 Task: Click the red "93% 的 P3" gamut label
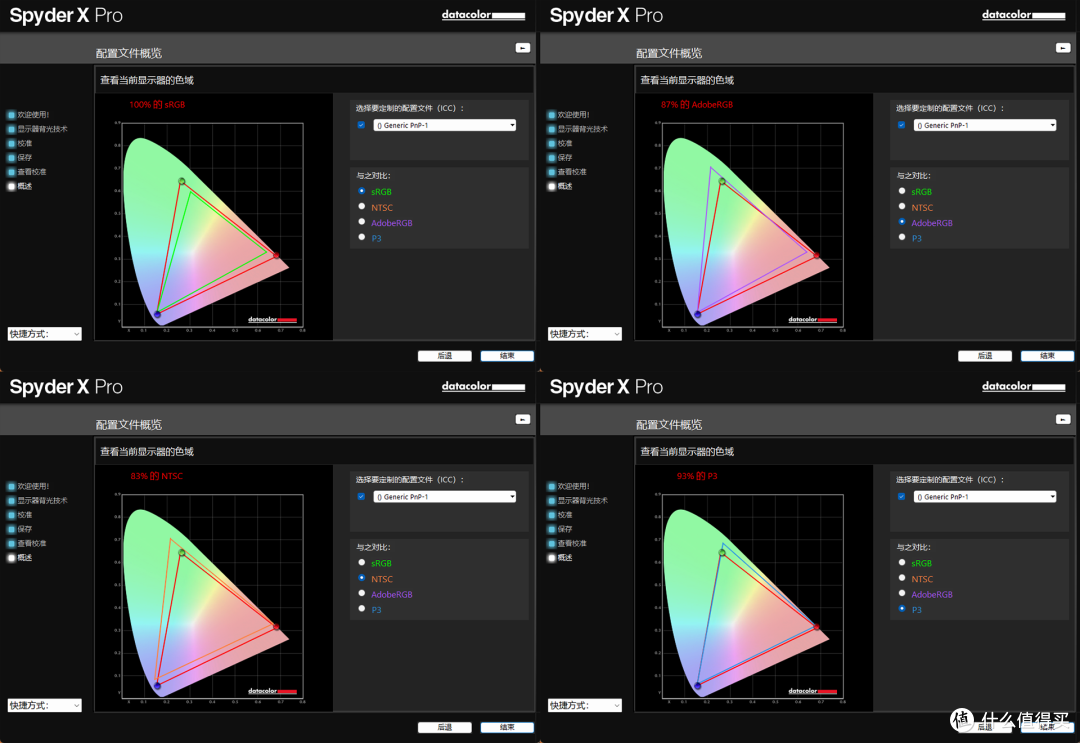pyautogui.click(x=697, y=476)
